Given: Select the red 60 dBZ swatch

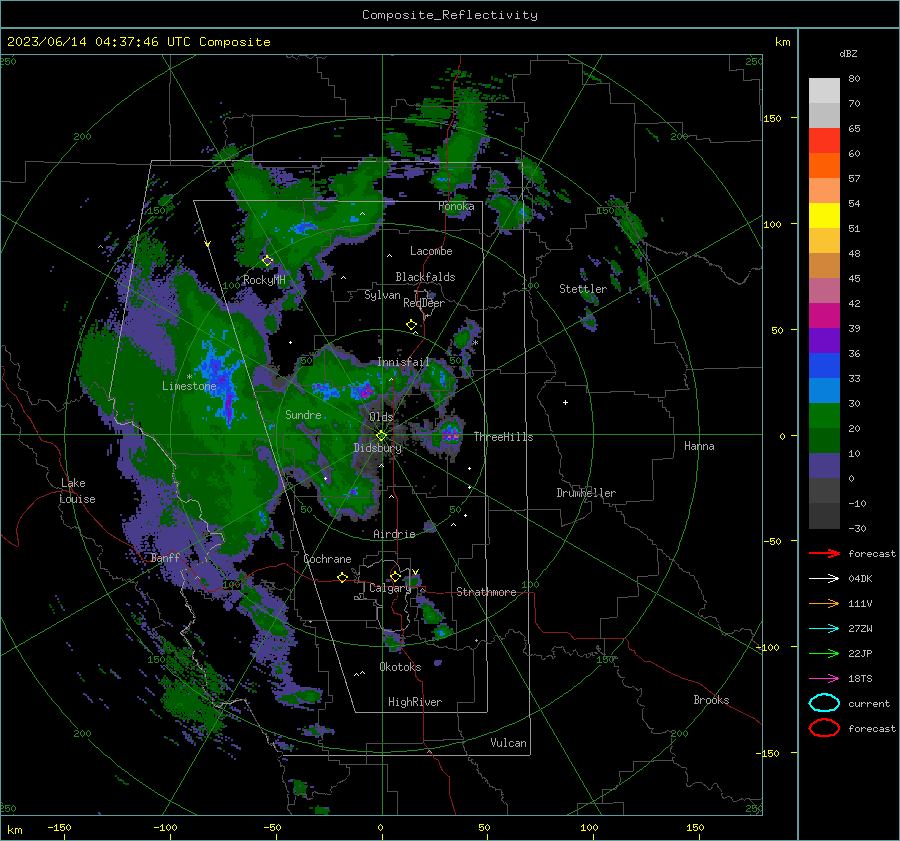Looking at the screenshot, I should pos(824,141).
